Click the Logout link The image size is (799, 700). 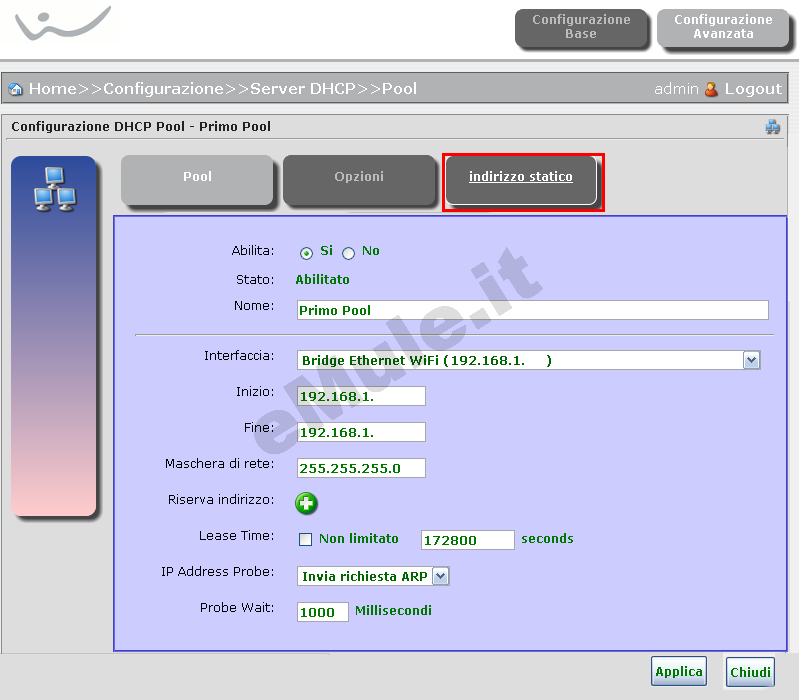[753, 89]
